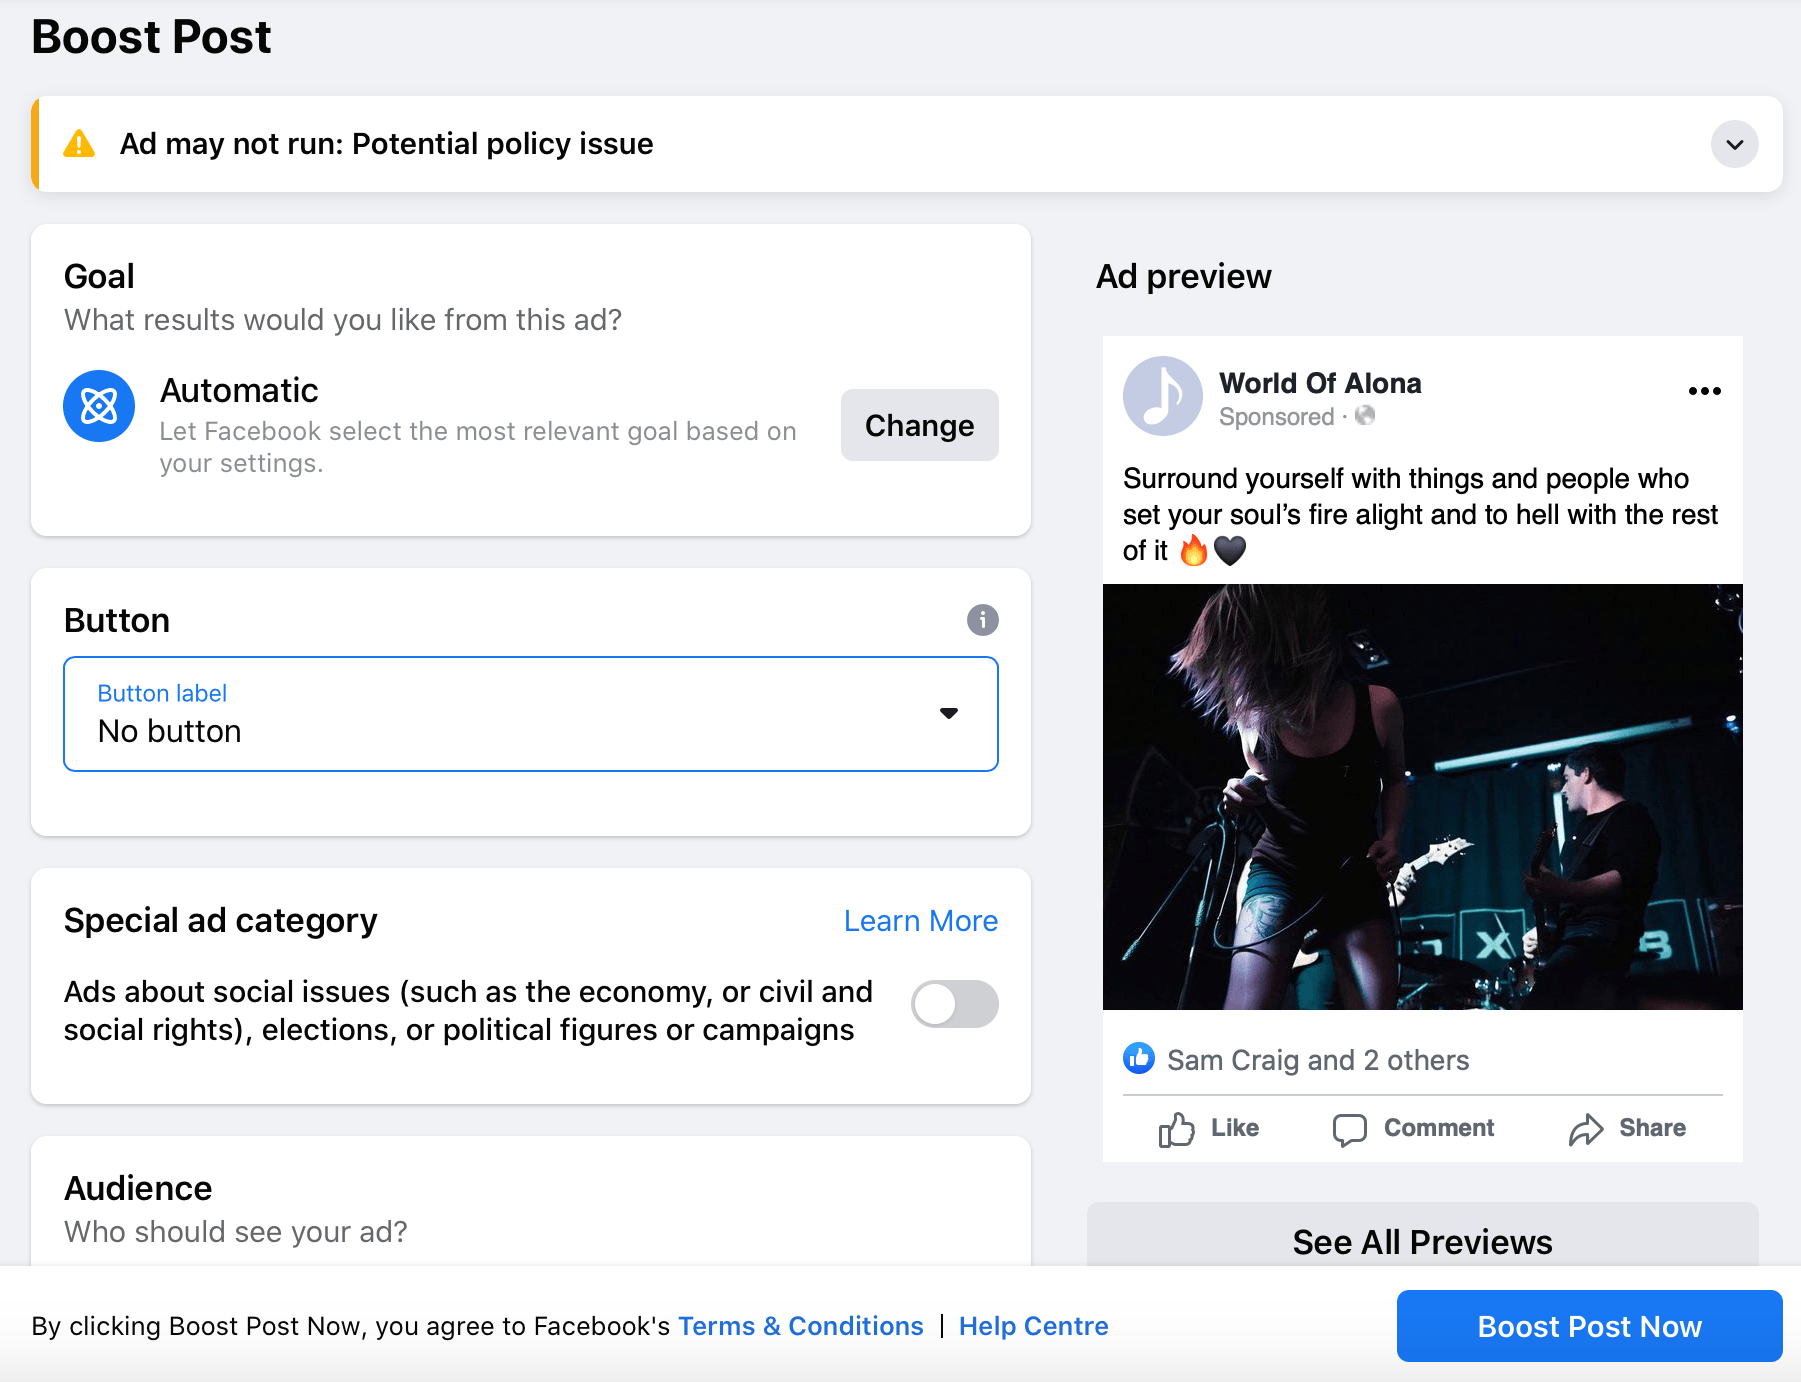Image resolution: width=1801 pixels, height=1382 pixels.
Task: Open the ad preview three-dot menu
Action: (x=1704, y=391)
